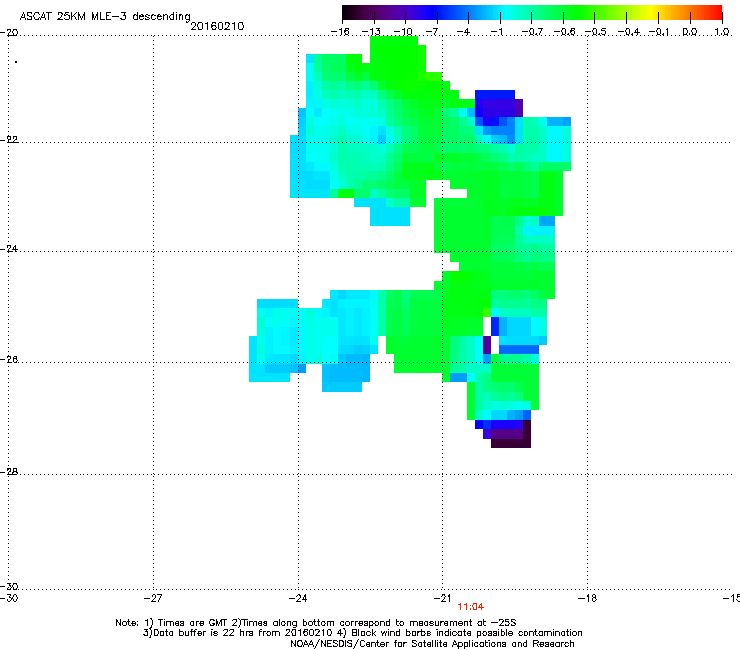The width and height of the screenshot is (740, 650).
Task: Click the -10 label on the color bar
Action: coord(403,32)
